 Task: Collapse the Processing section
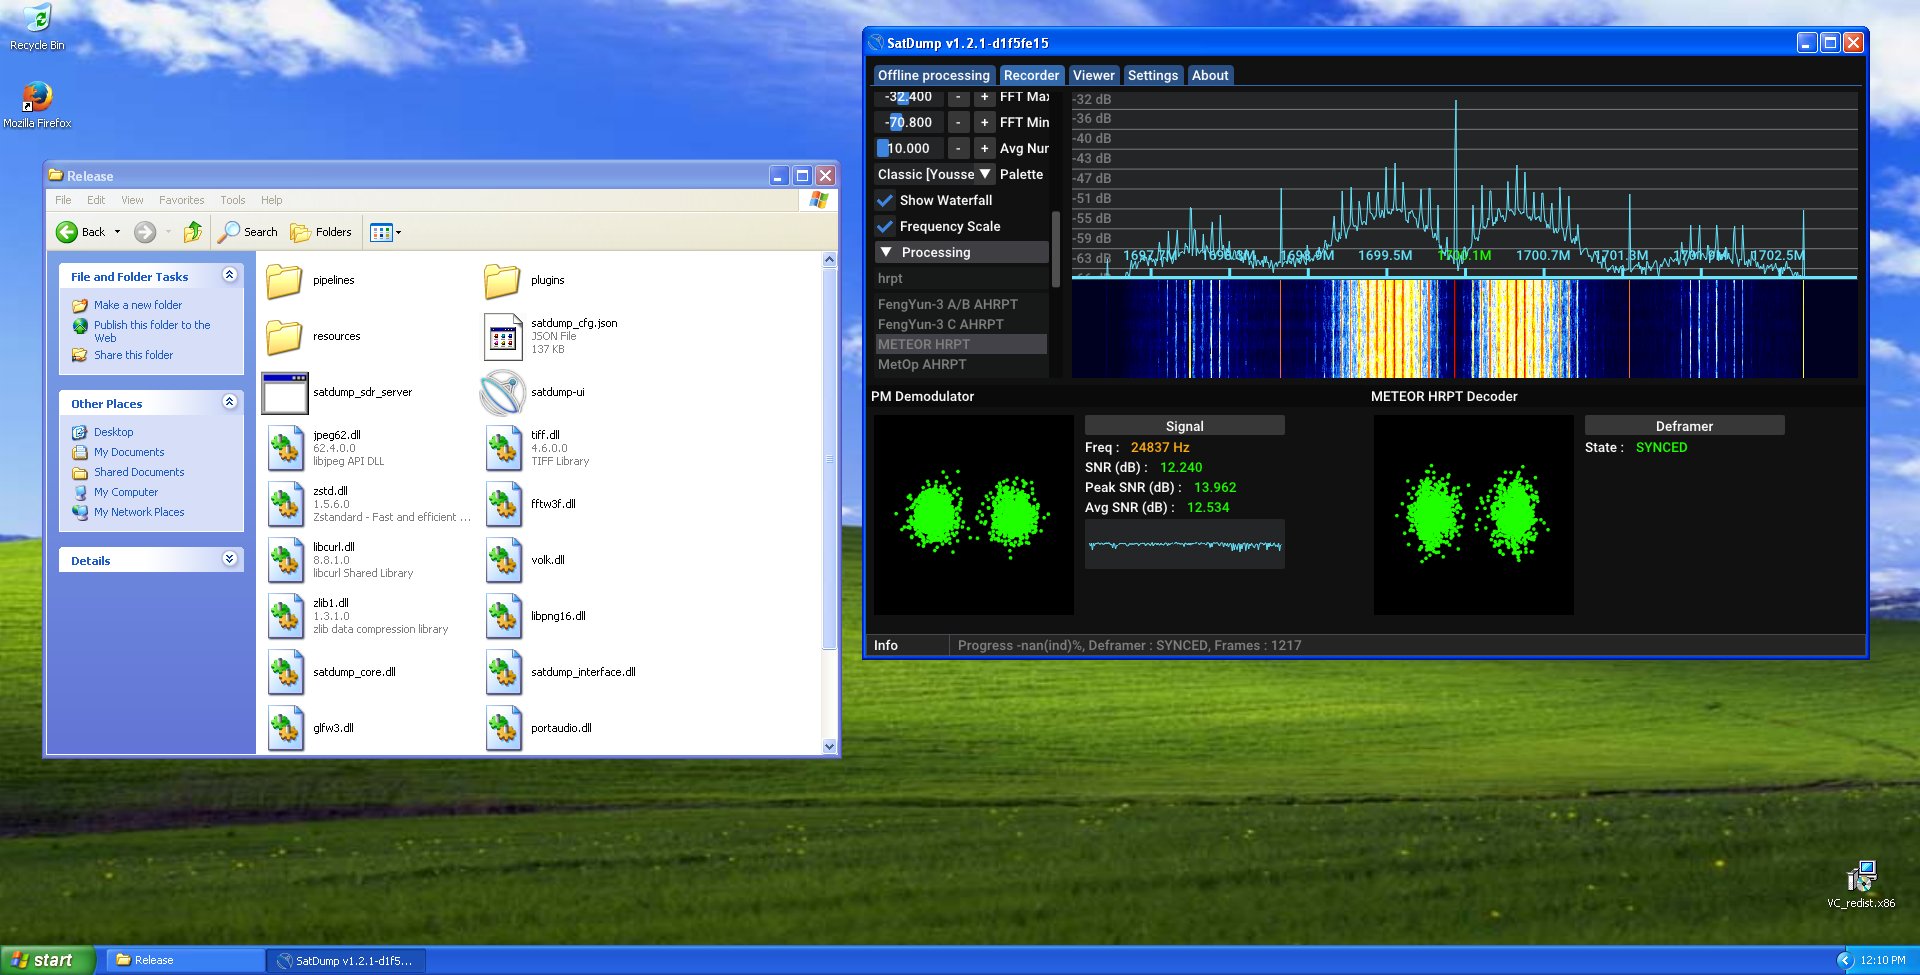click(962, 252)
